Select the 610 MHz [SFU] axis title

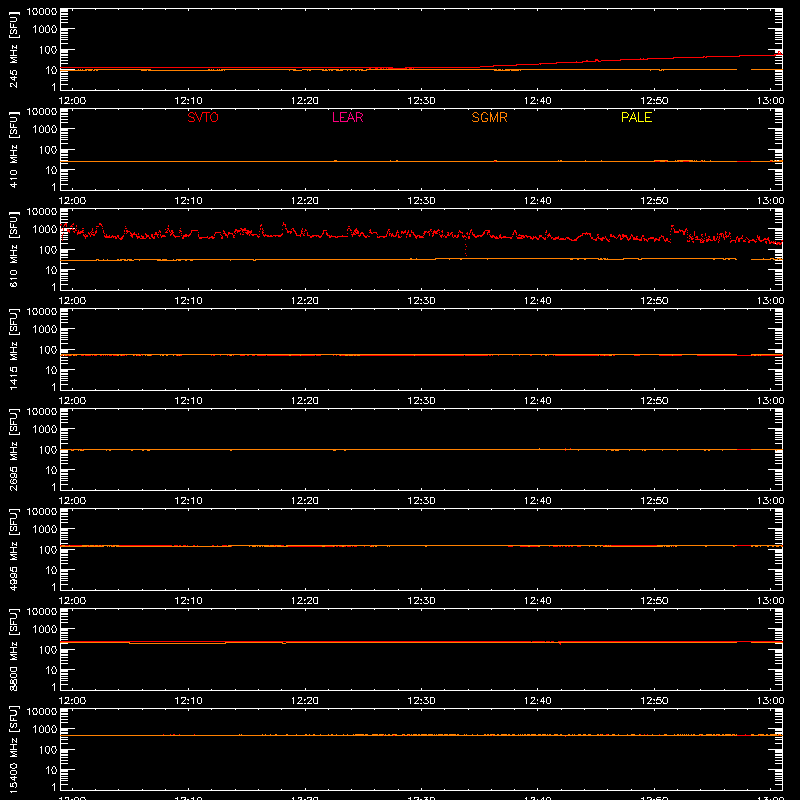point(14,250)
